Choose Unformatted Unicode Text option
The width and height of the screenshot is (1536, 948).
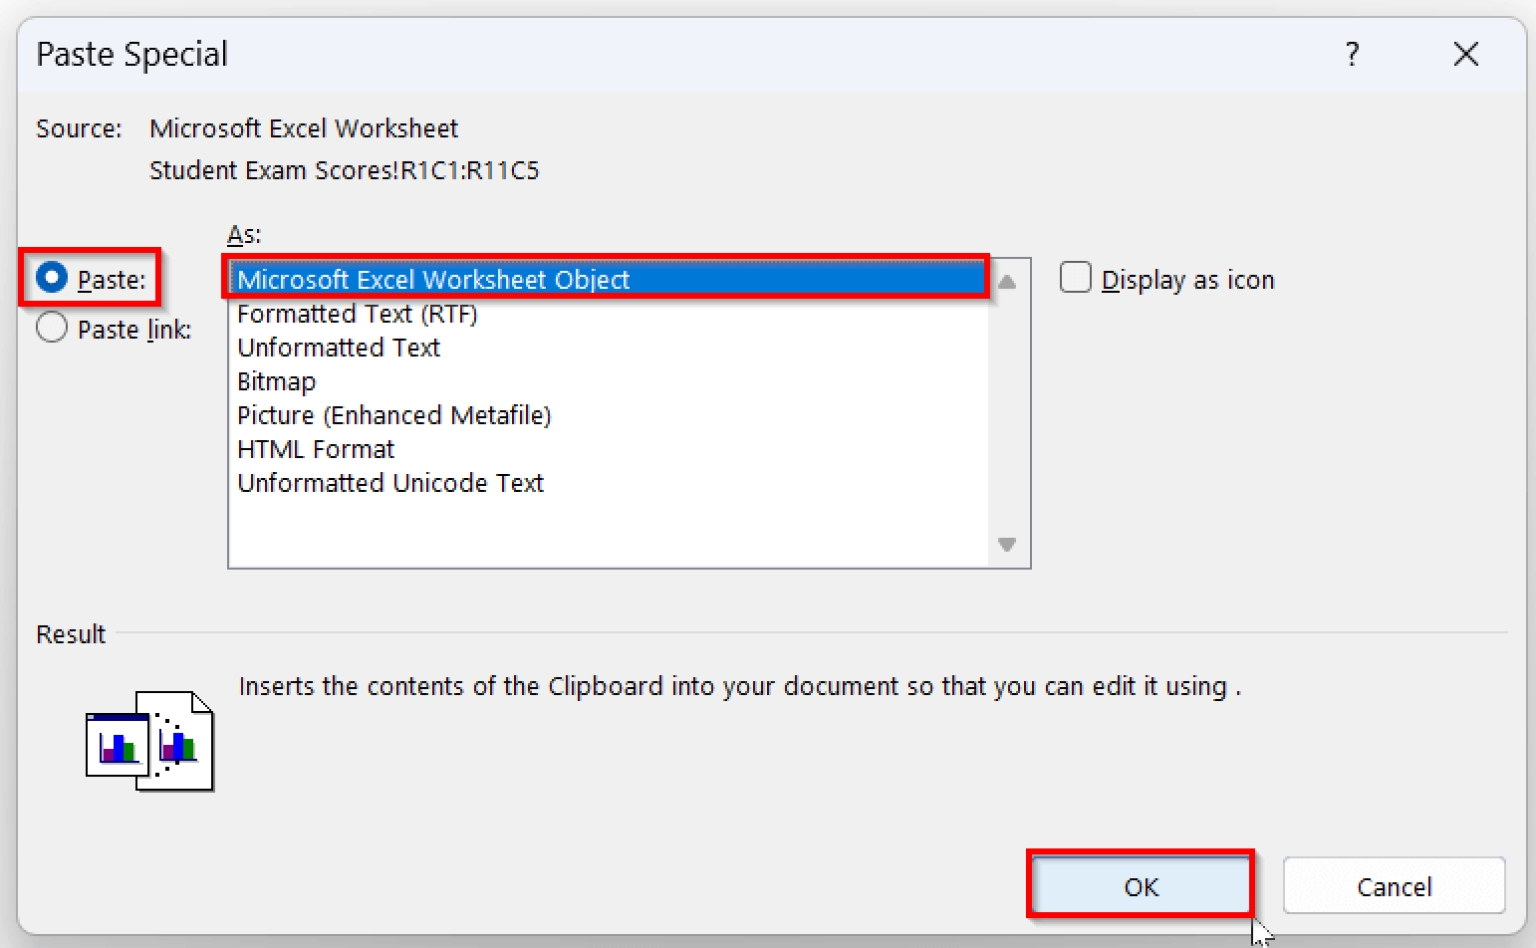(390, 483)
